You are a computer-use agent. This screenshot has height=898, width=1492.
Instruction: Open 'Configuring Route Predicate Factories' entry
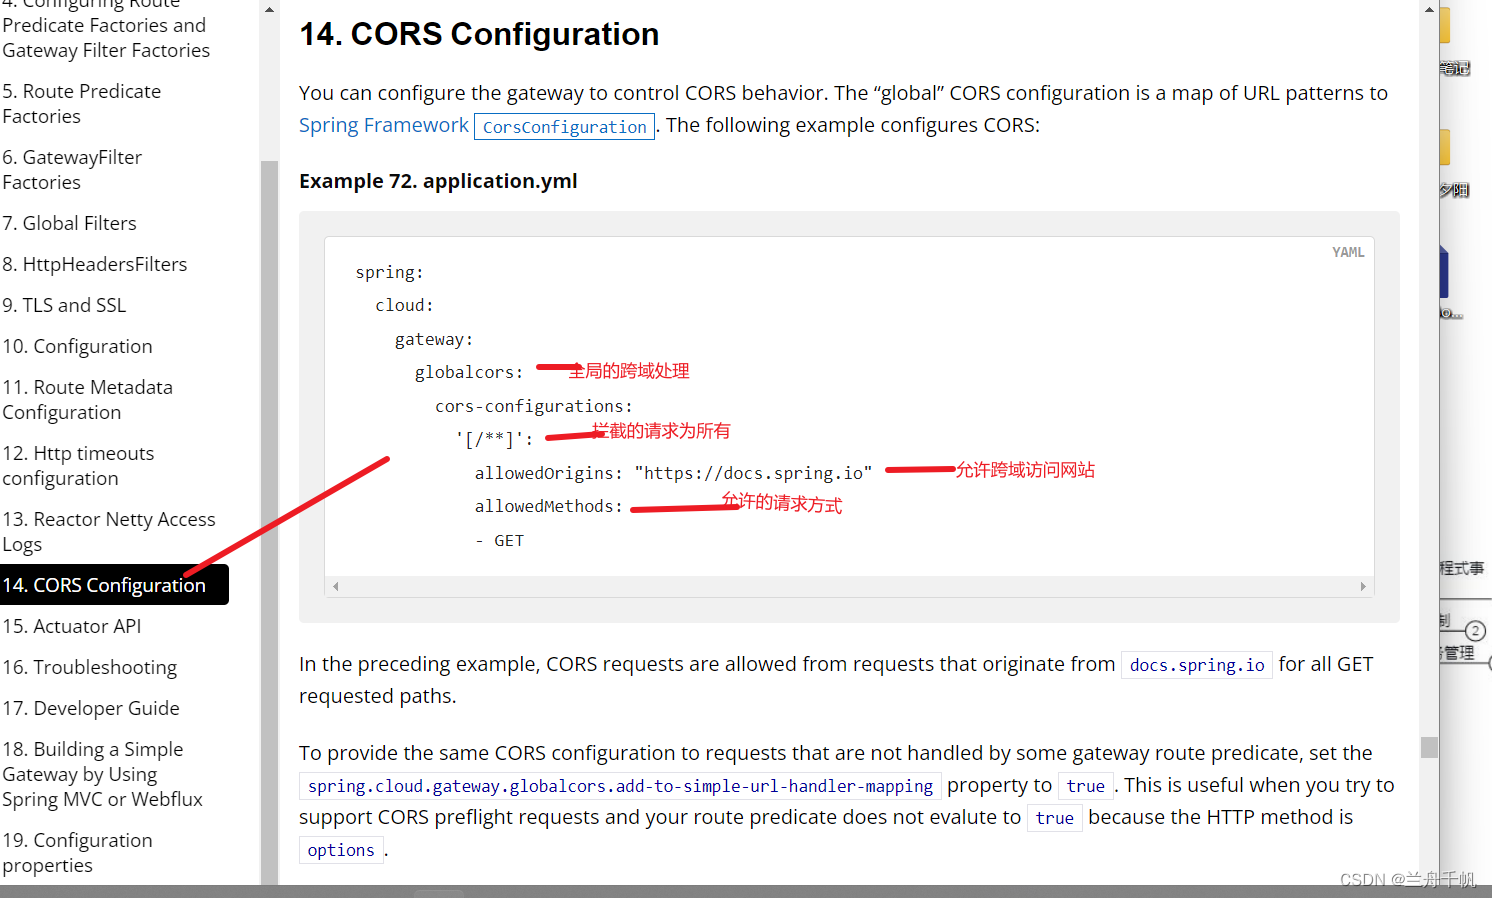106,27
